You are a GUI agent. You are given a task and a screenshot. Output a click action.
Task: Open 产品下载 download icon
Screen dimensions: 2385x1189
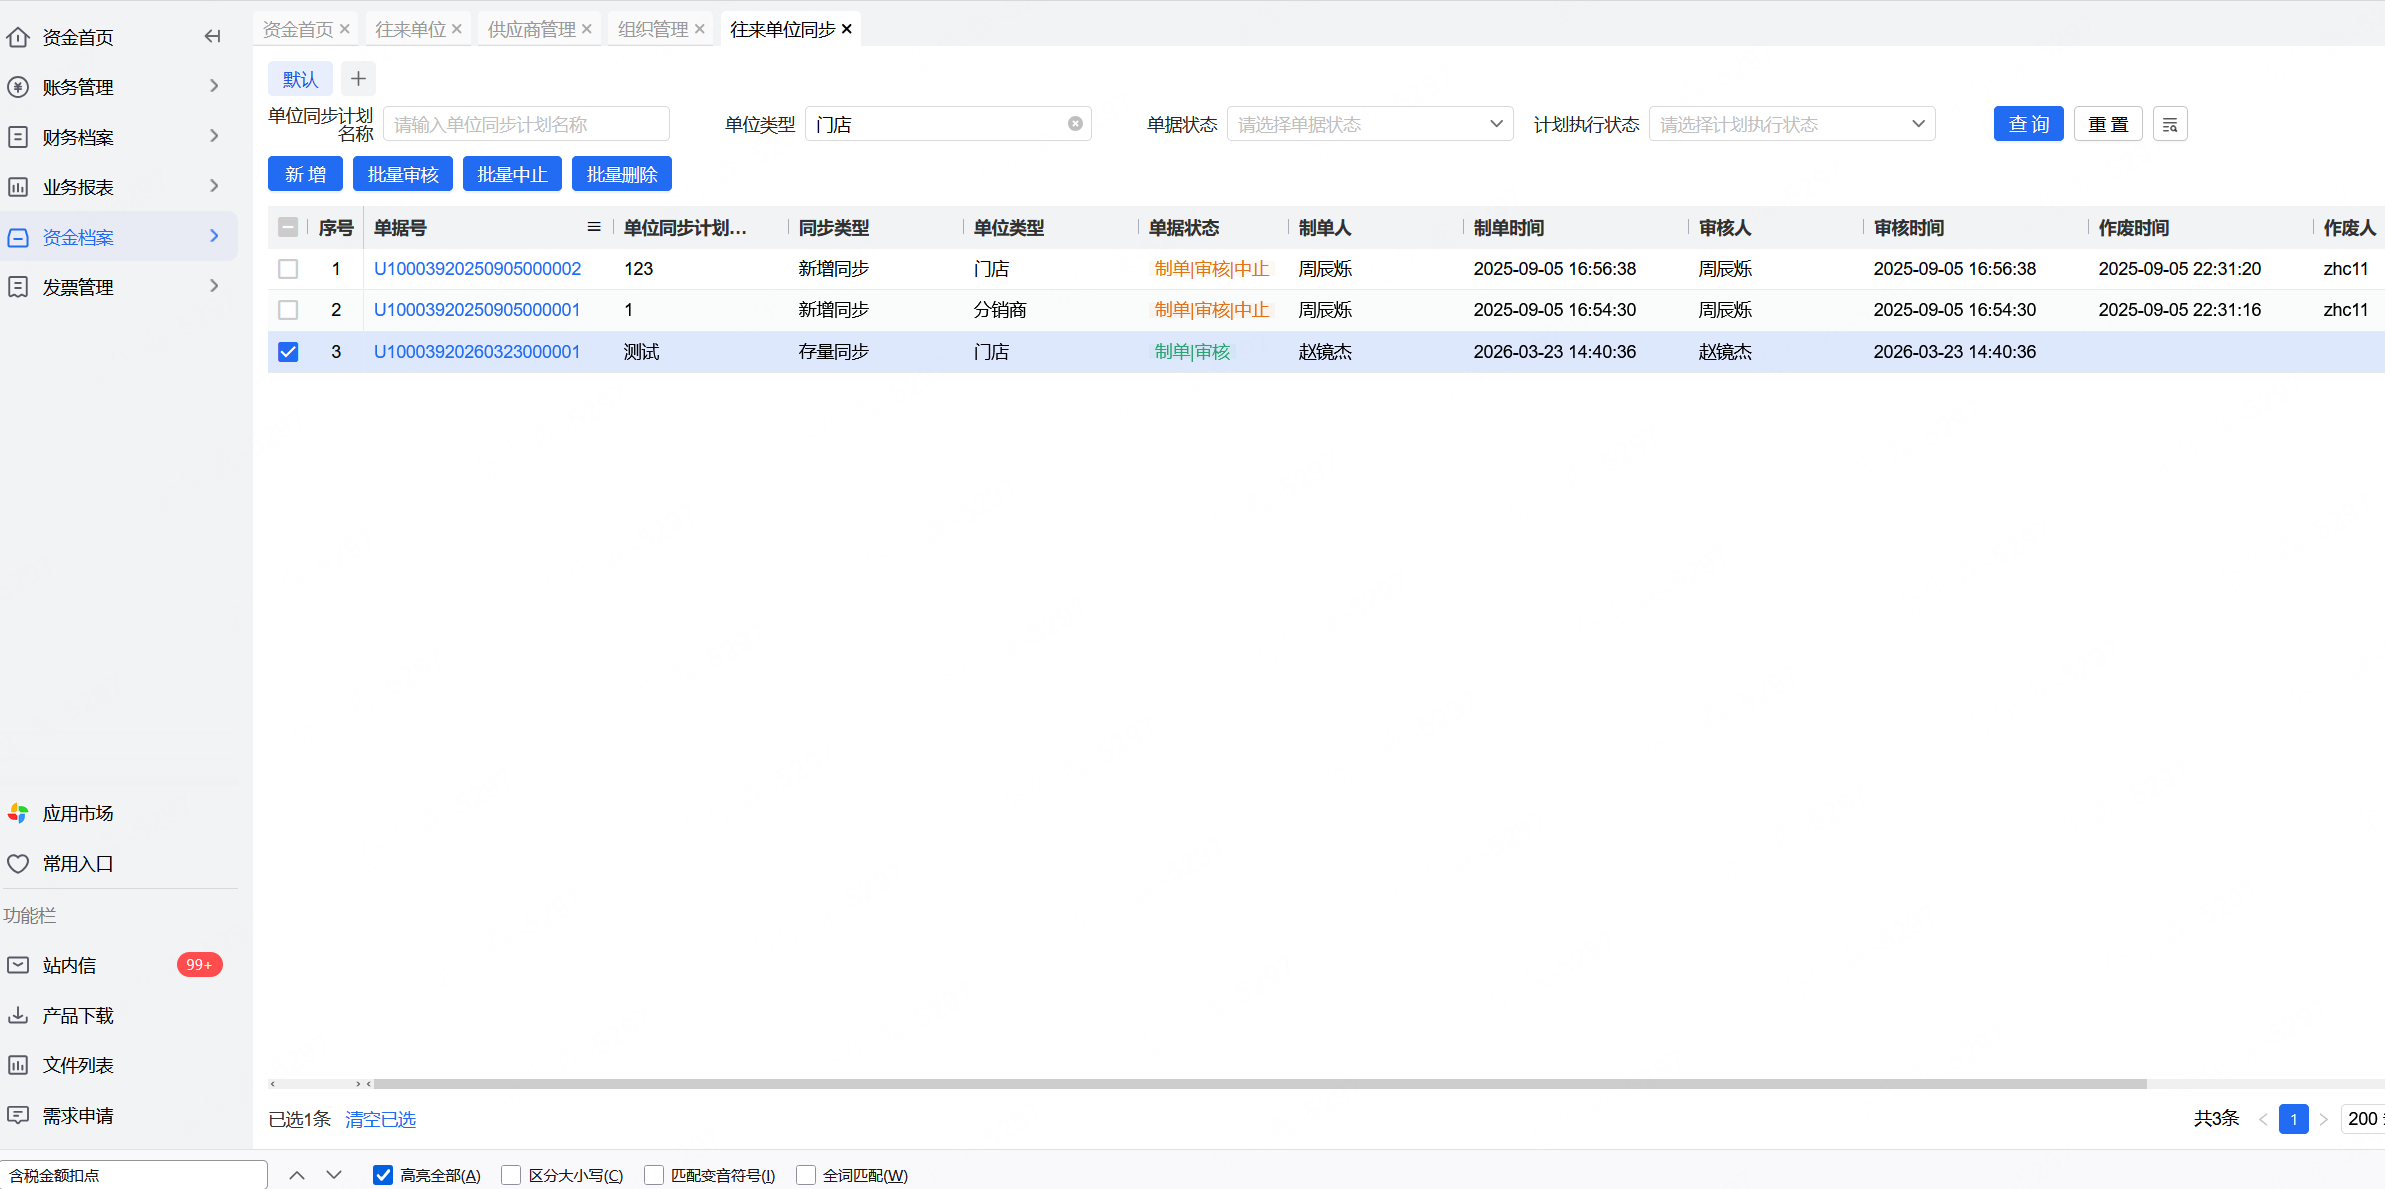[18, 1015]
